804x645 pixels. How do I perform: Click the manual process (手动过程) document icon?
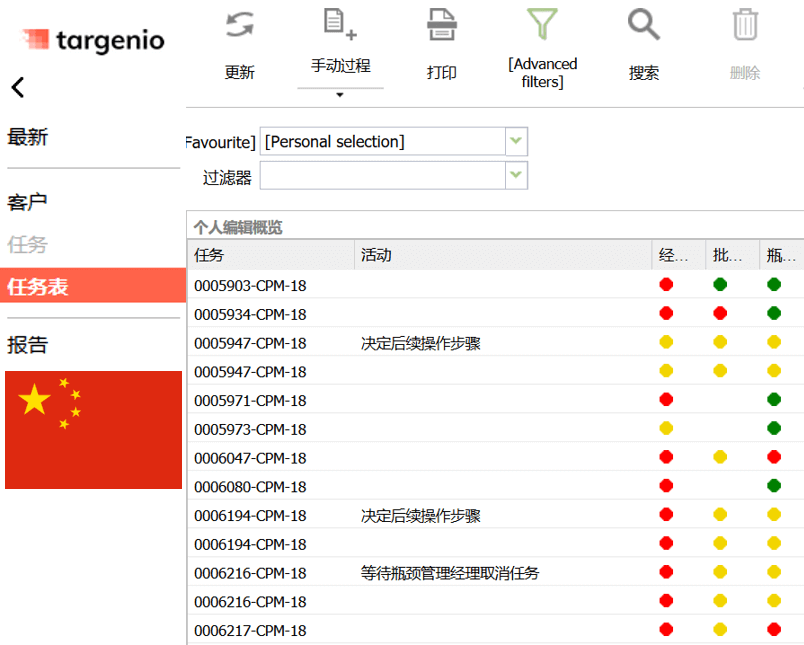[340, 24]
